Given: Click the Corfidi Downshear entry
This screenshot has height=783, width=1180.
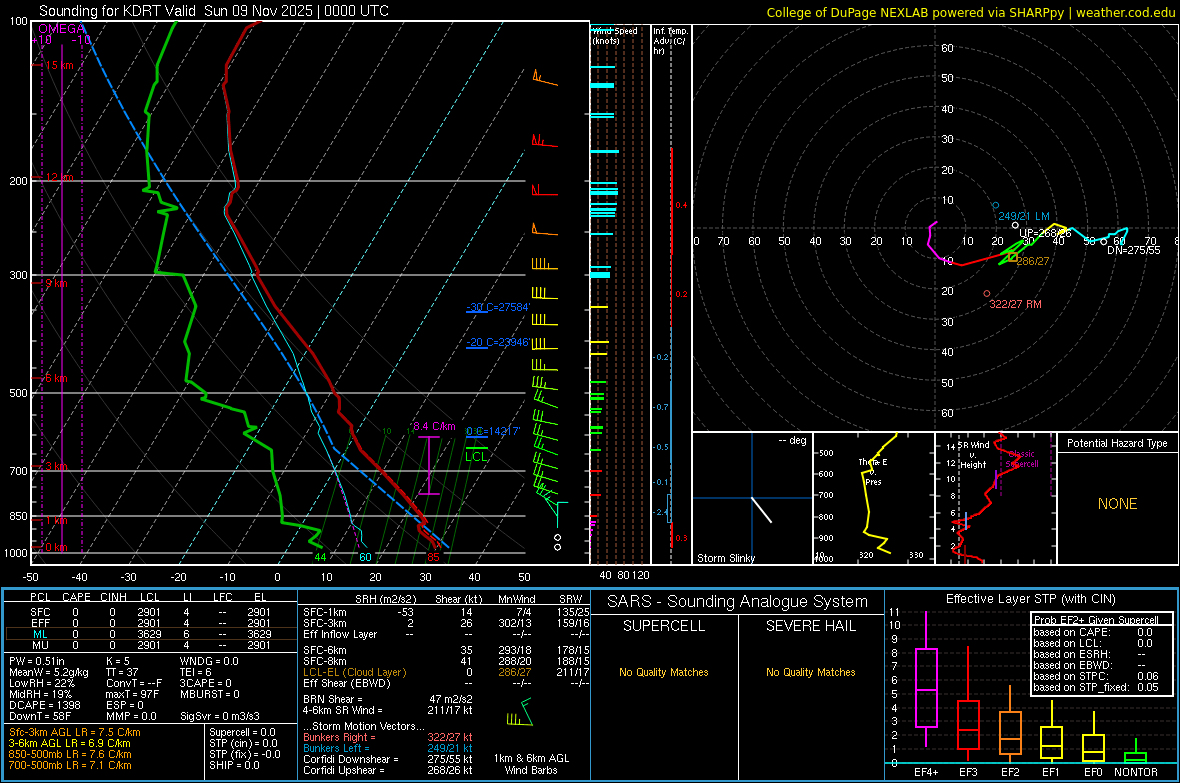Looking at the screenshot, I should (388, 759).
